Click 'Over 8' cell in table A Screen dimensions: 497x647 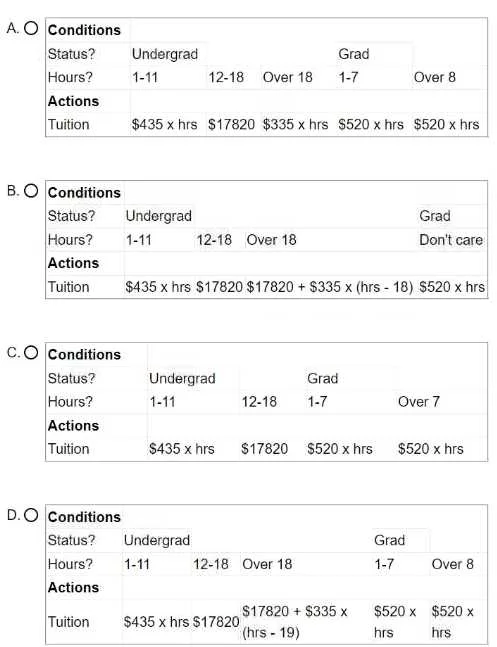(x=435, y=77)
